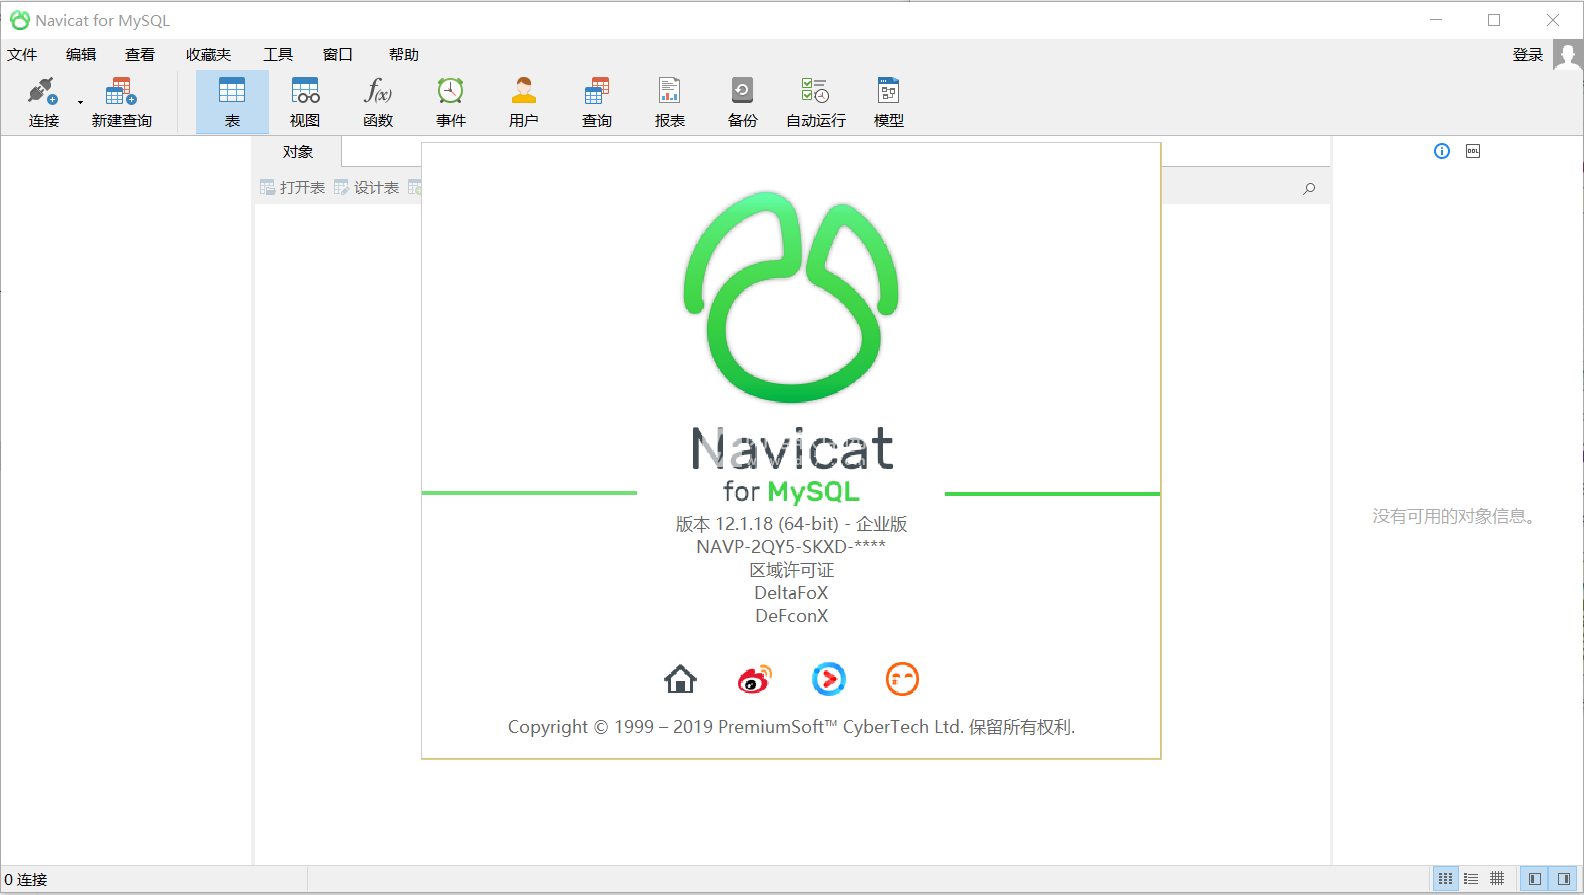
Task: Open the 查看 menu
Action: click(140, 54)
